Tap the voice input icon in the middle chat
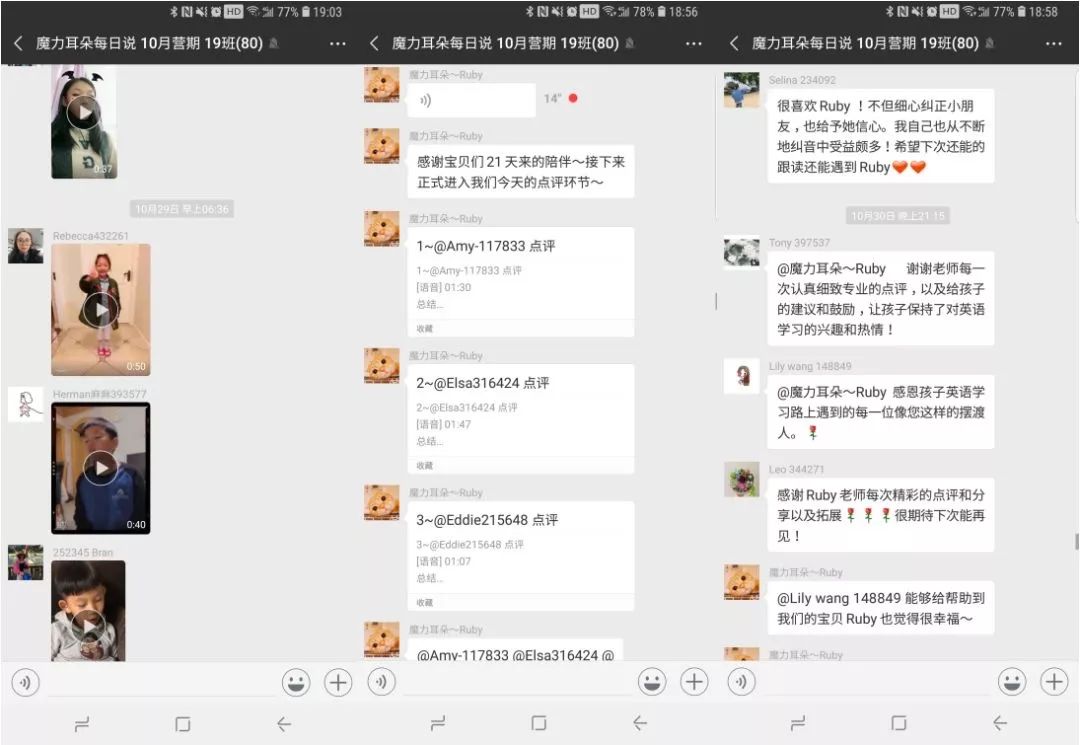This screenshot has width=1080, height=745. point(381,681)
